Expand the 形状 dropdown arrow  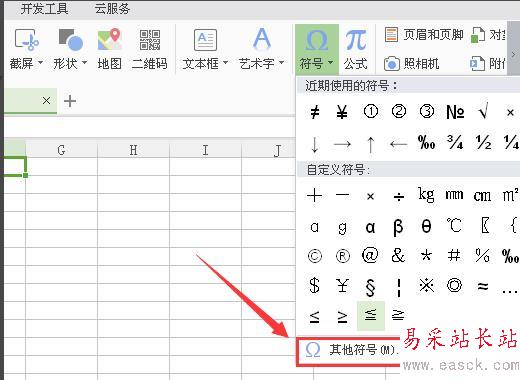pyautogui.click(x=84, y=62)
